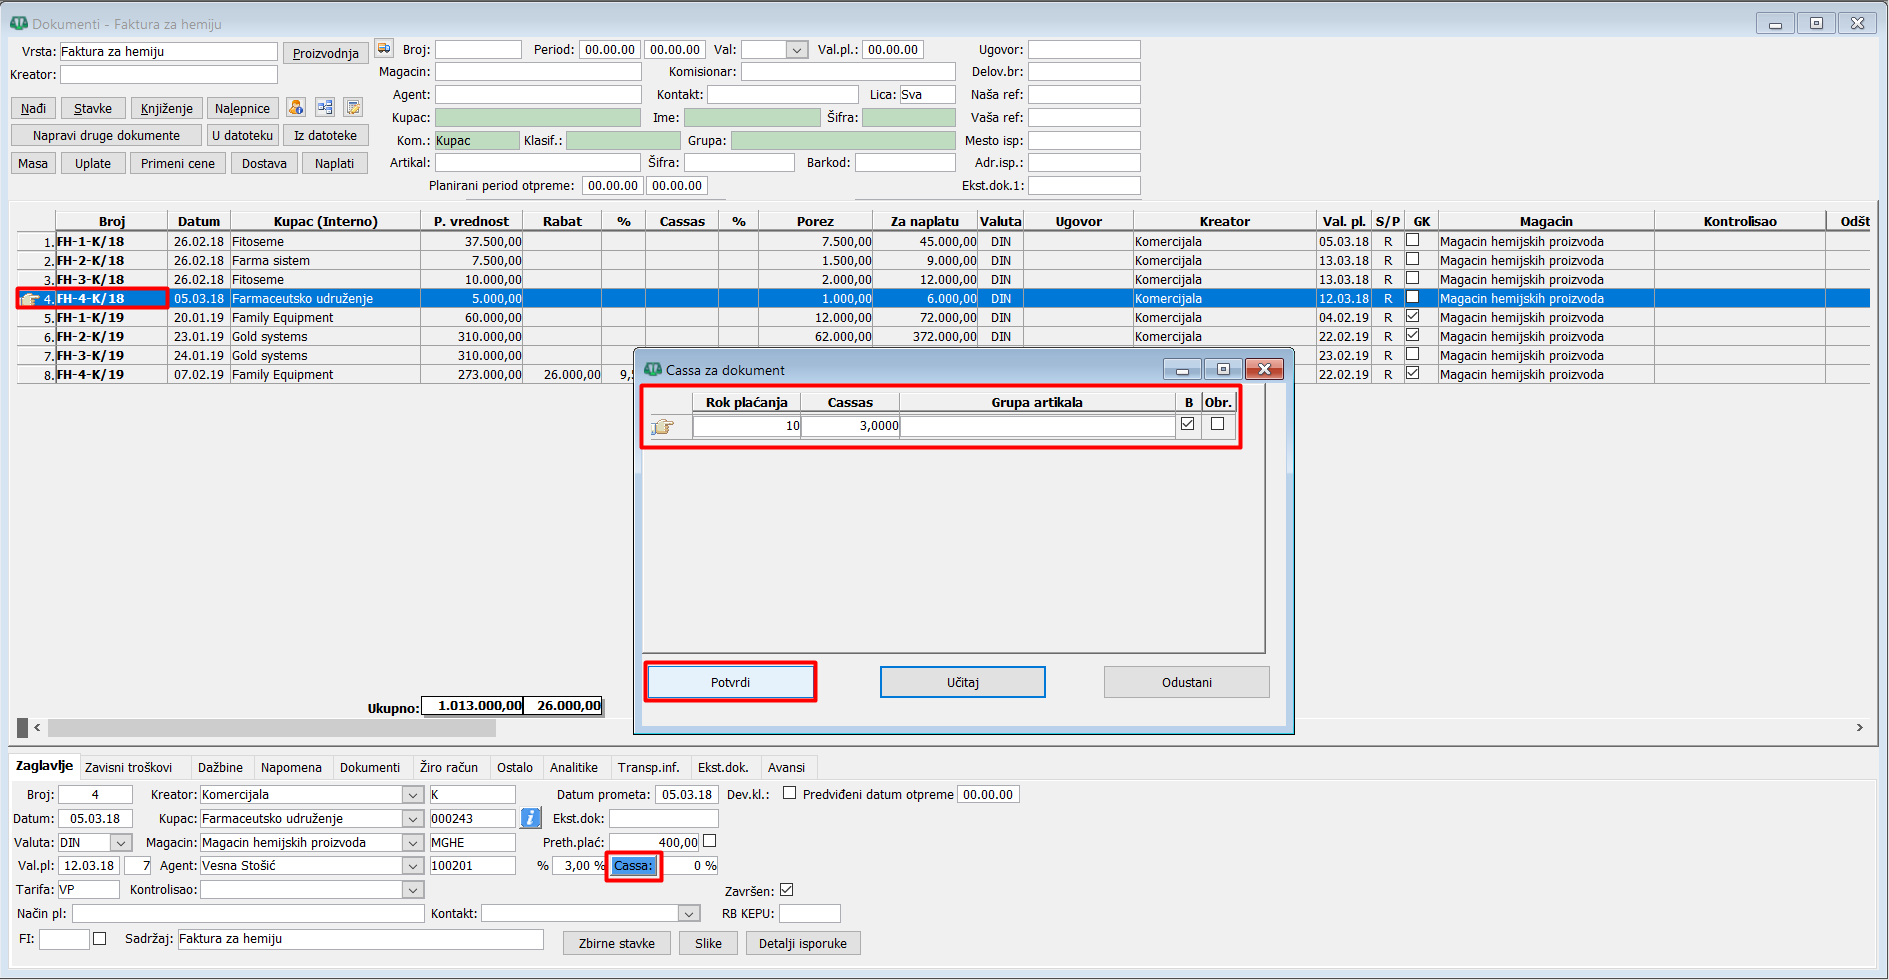The image size is (1889, 980).
Task: Click the Magacin filter input field
Action: (538, 72)
